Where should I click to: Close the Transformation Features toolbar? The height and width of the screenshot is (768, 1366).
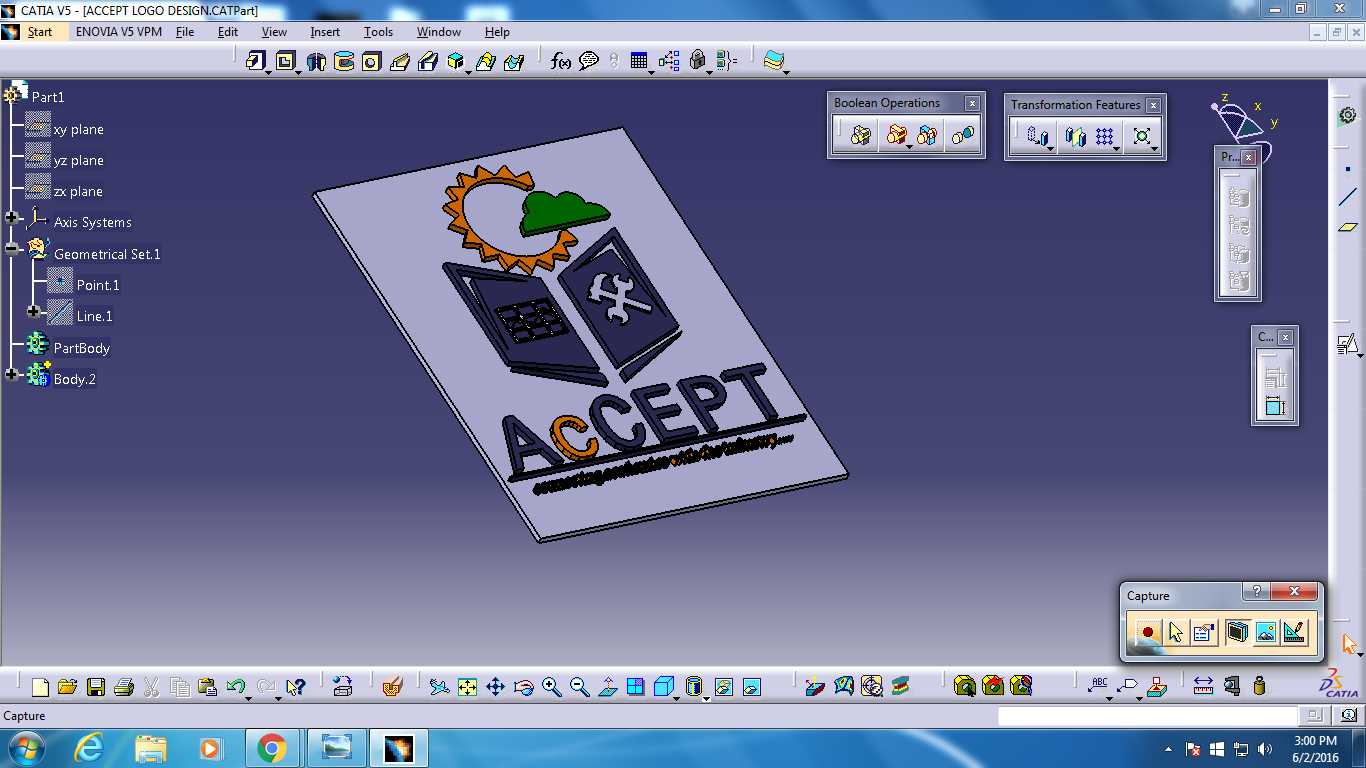(1153, 105)
